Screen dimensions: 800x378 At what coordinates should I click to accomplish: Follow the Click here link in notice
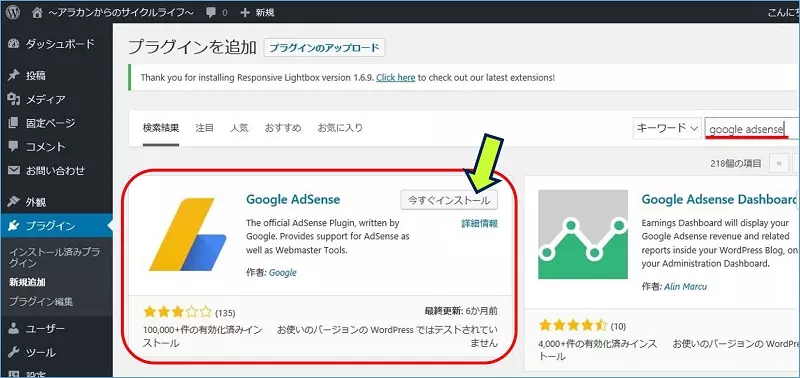(x=395, y=78)
